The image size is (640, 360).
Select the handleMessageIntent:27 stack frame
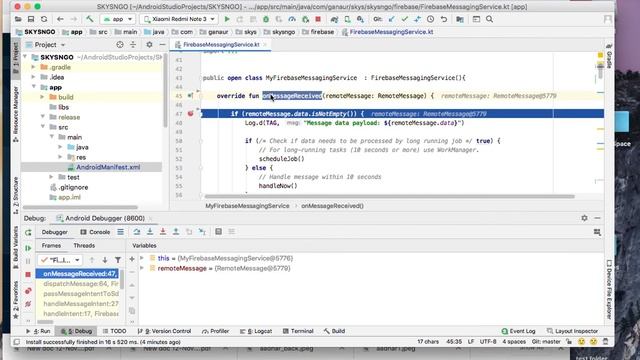(x=80, y=304)
